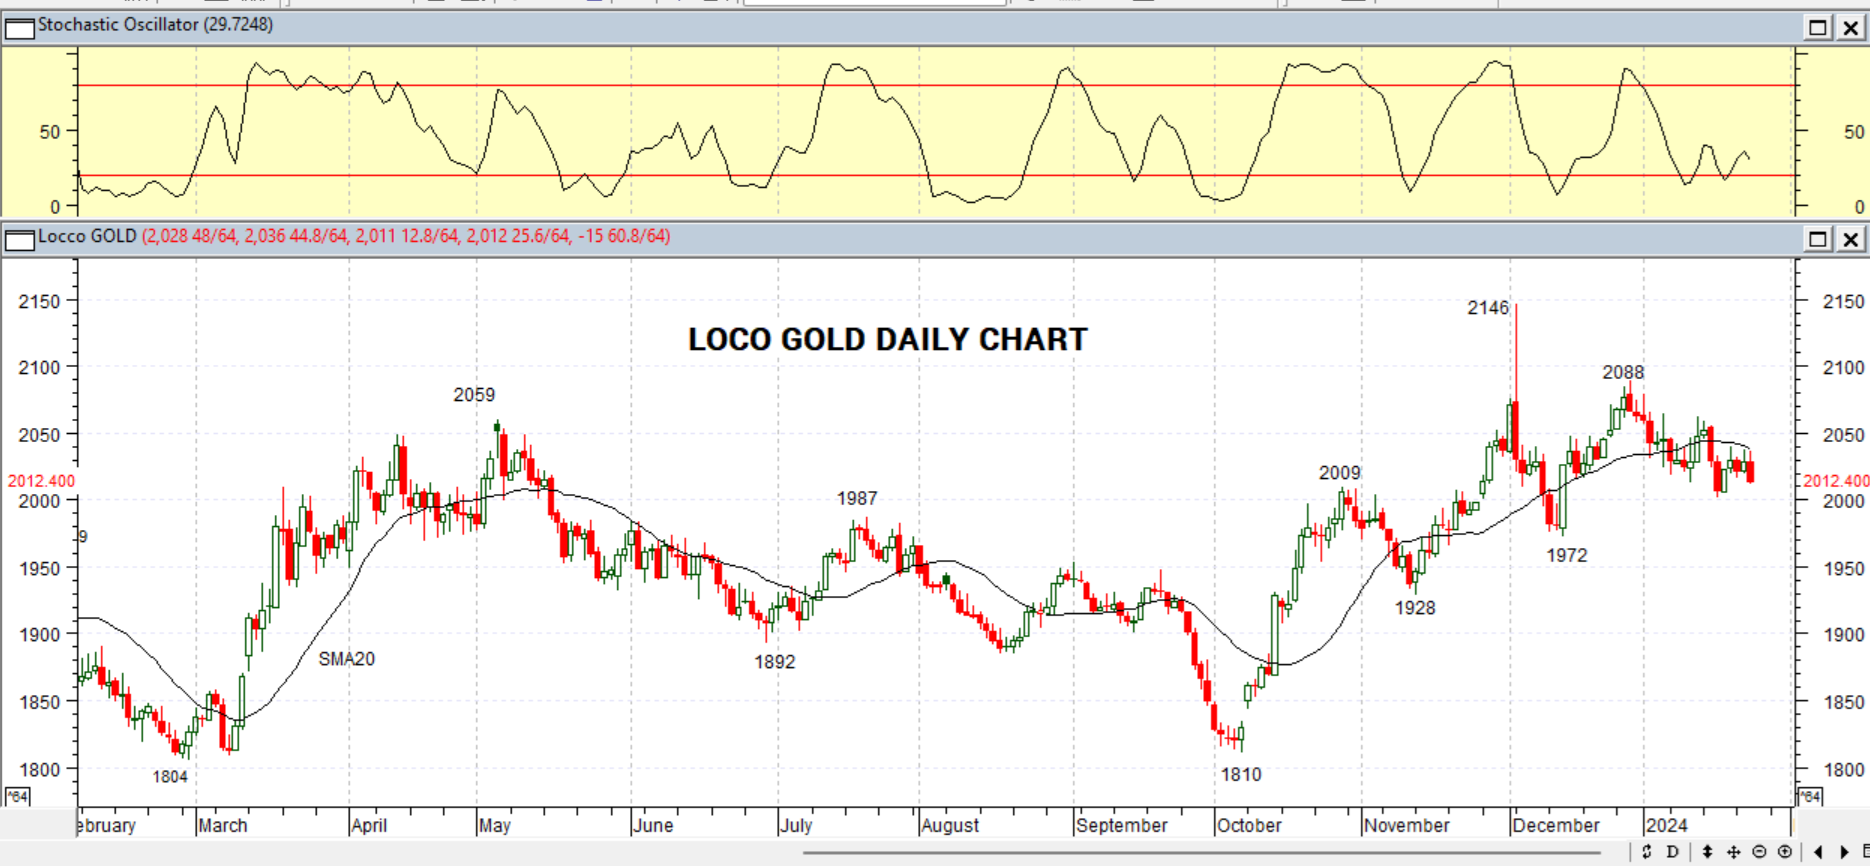Zoom in with the plus circle icon
This screenshot has height=866, width=1870.
pyautogui.click(x=1785, y=852)
